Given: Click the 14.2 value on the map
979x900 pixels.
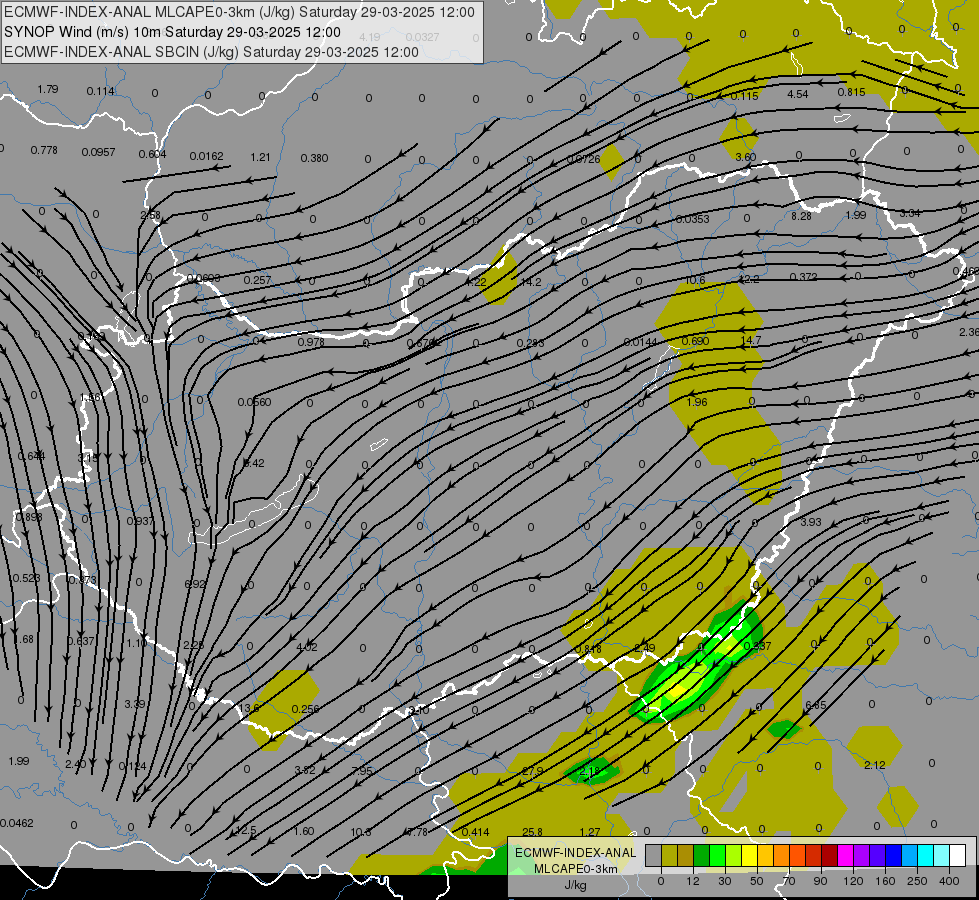Looking at the screenshot, I should coord(531,282).
